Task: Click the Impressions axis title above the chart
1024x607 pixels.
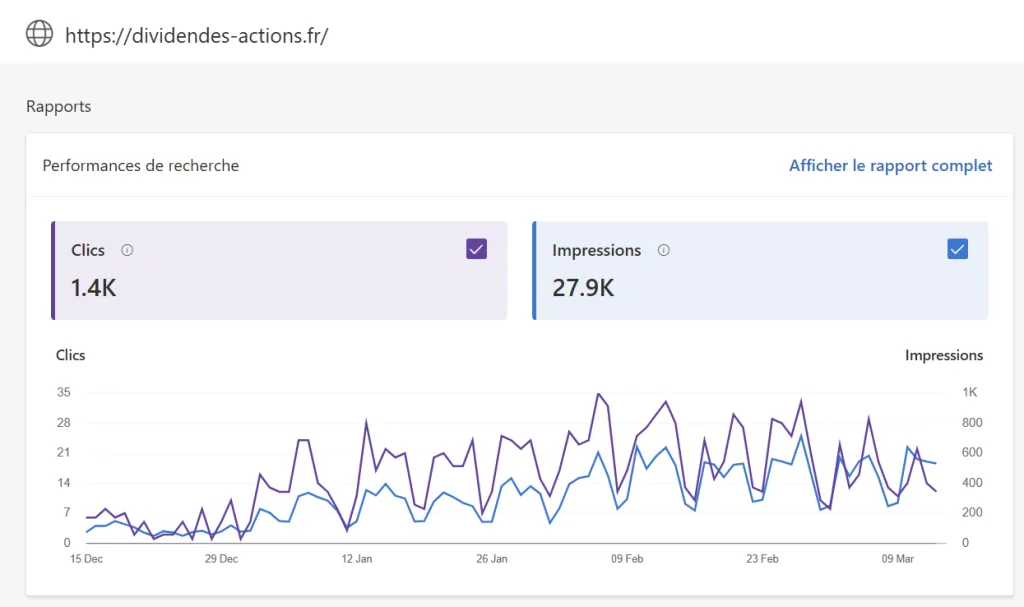Action: point(944,355)
